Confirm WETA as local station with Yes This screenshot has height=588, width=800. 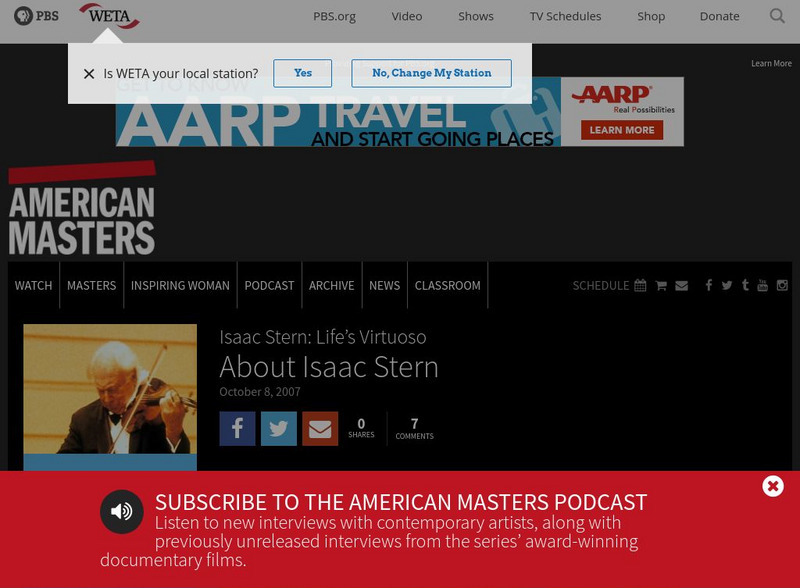pyautogui.click(x=303, y=73)
